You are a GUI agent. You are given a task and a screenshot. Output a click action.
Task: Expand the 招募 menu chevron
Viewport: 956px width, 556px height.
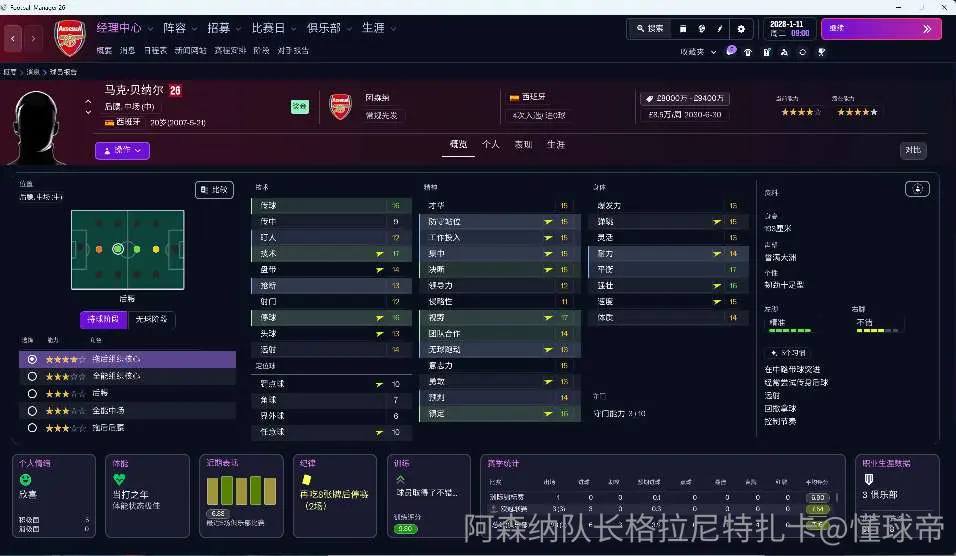pyautogui.click(x=238, y=29)
